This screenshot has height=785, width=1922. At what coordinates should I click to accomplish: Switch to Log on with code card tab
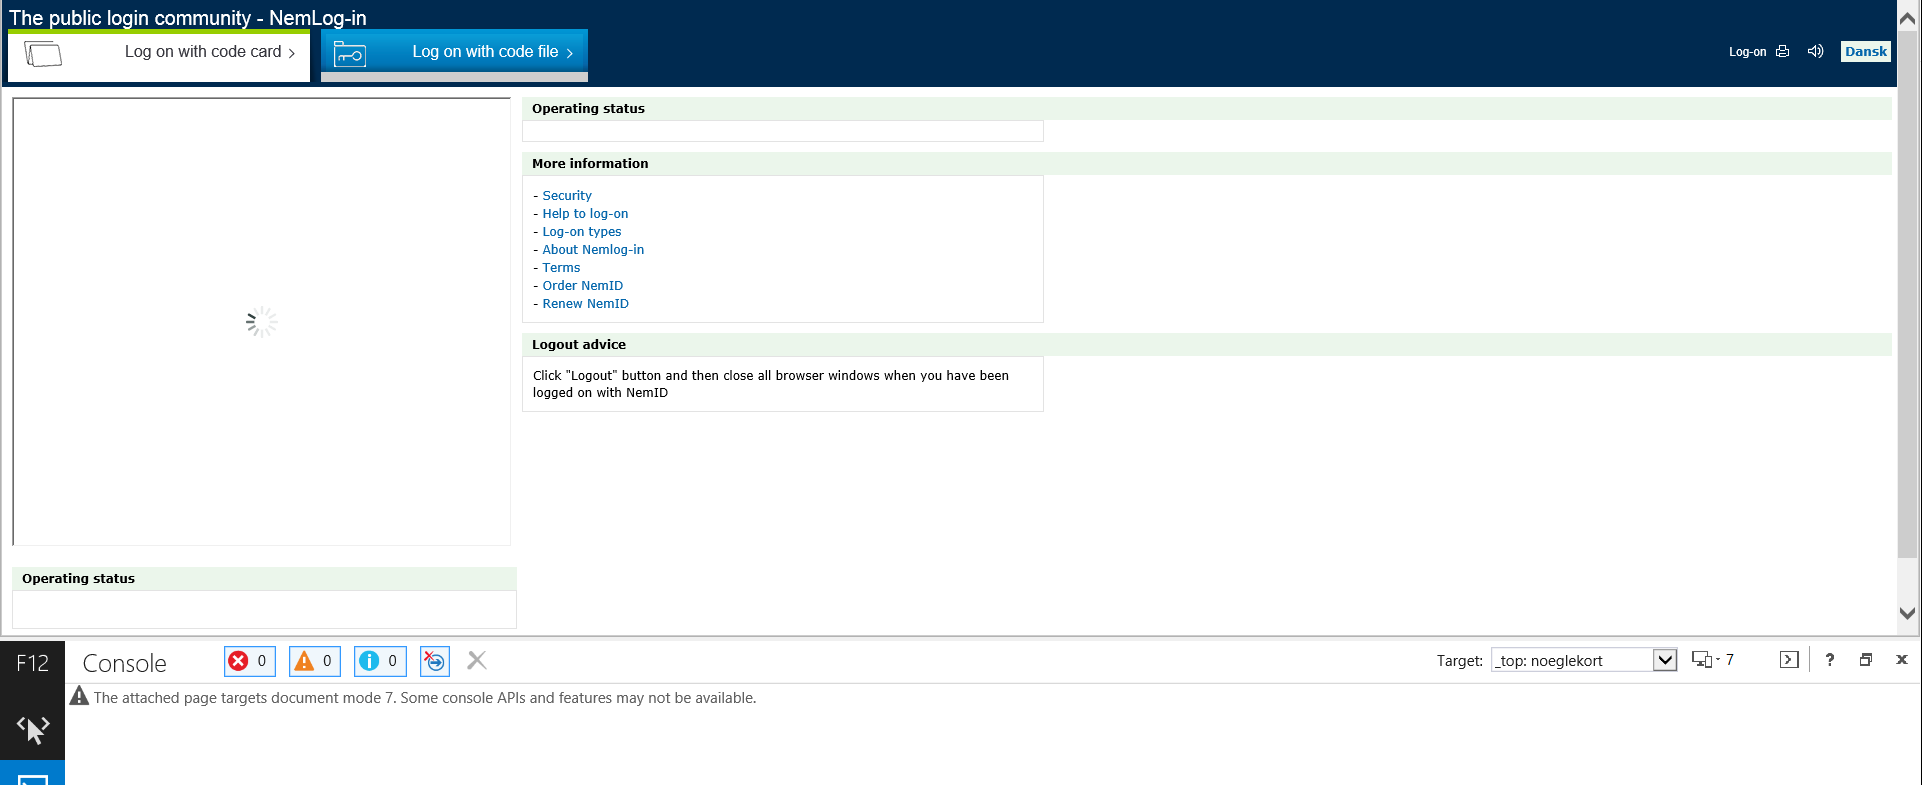pyautogui.click(x=160, y=53)
